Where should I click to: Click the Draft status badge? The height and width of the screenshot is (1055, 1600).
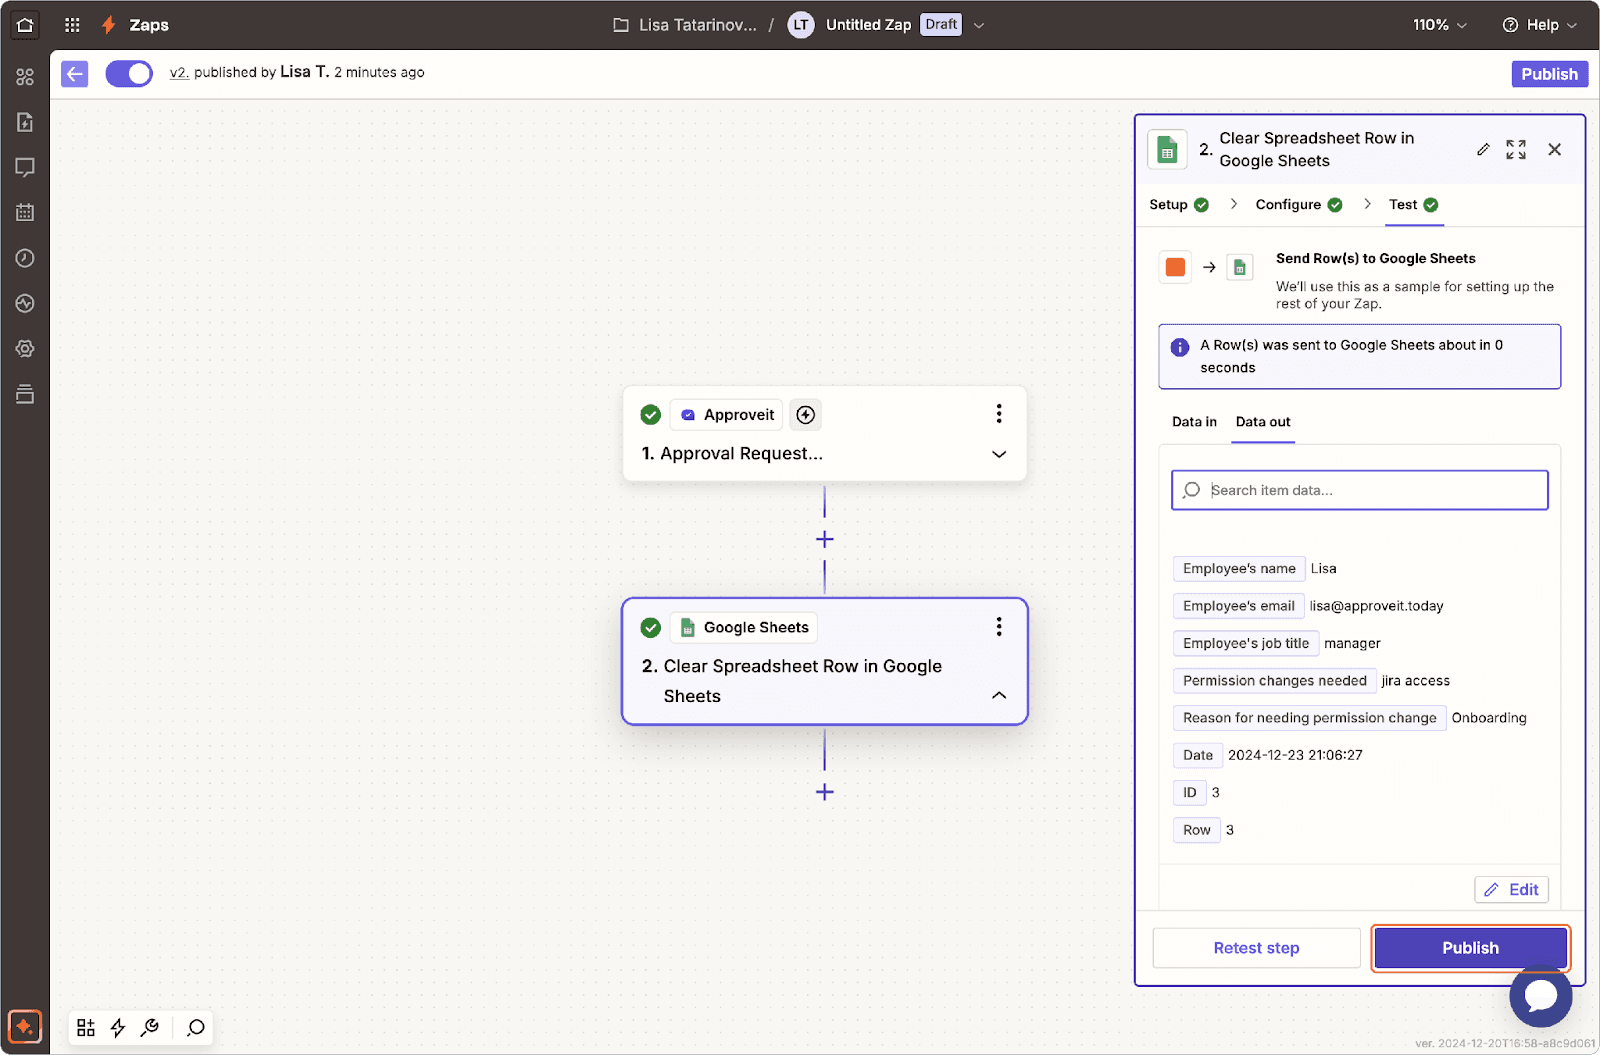pyautogui.click(x=941, y=25)
